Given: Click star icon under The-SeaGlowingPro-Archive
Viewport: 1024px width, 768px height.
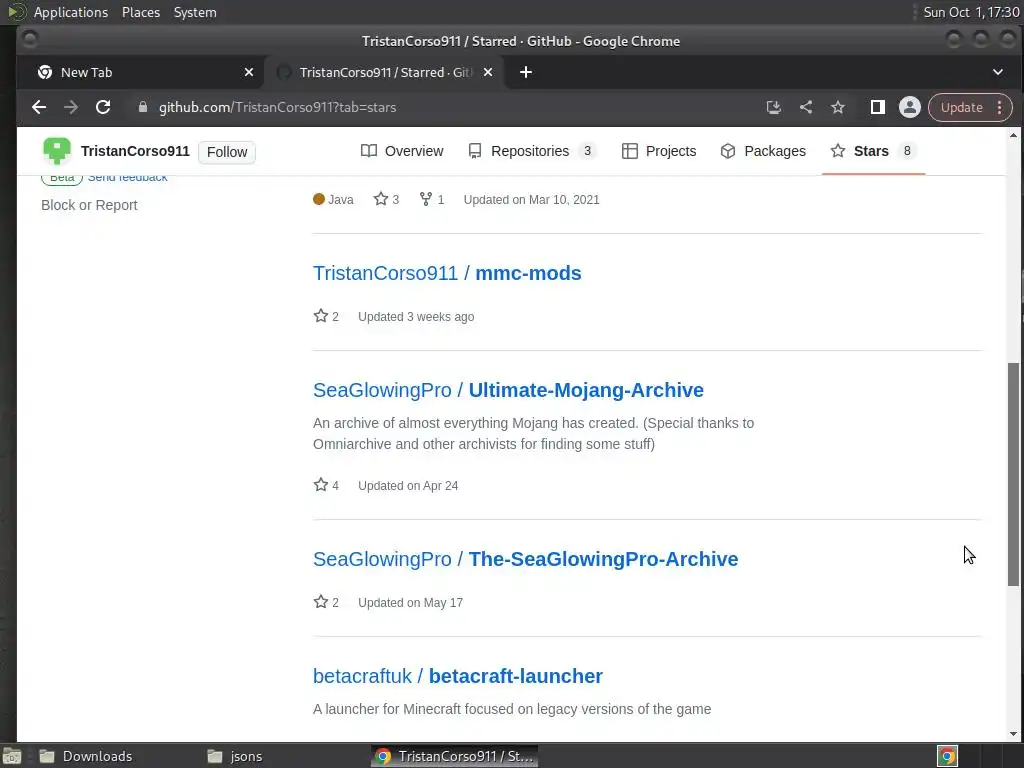Looking at the screenshot, I should tap(321, 602).
